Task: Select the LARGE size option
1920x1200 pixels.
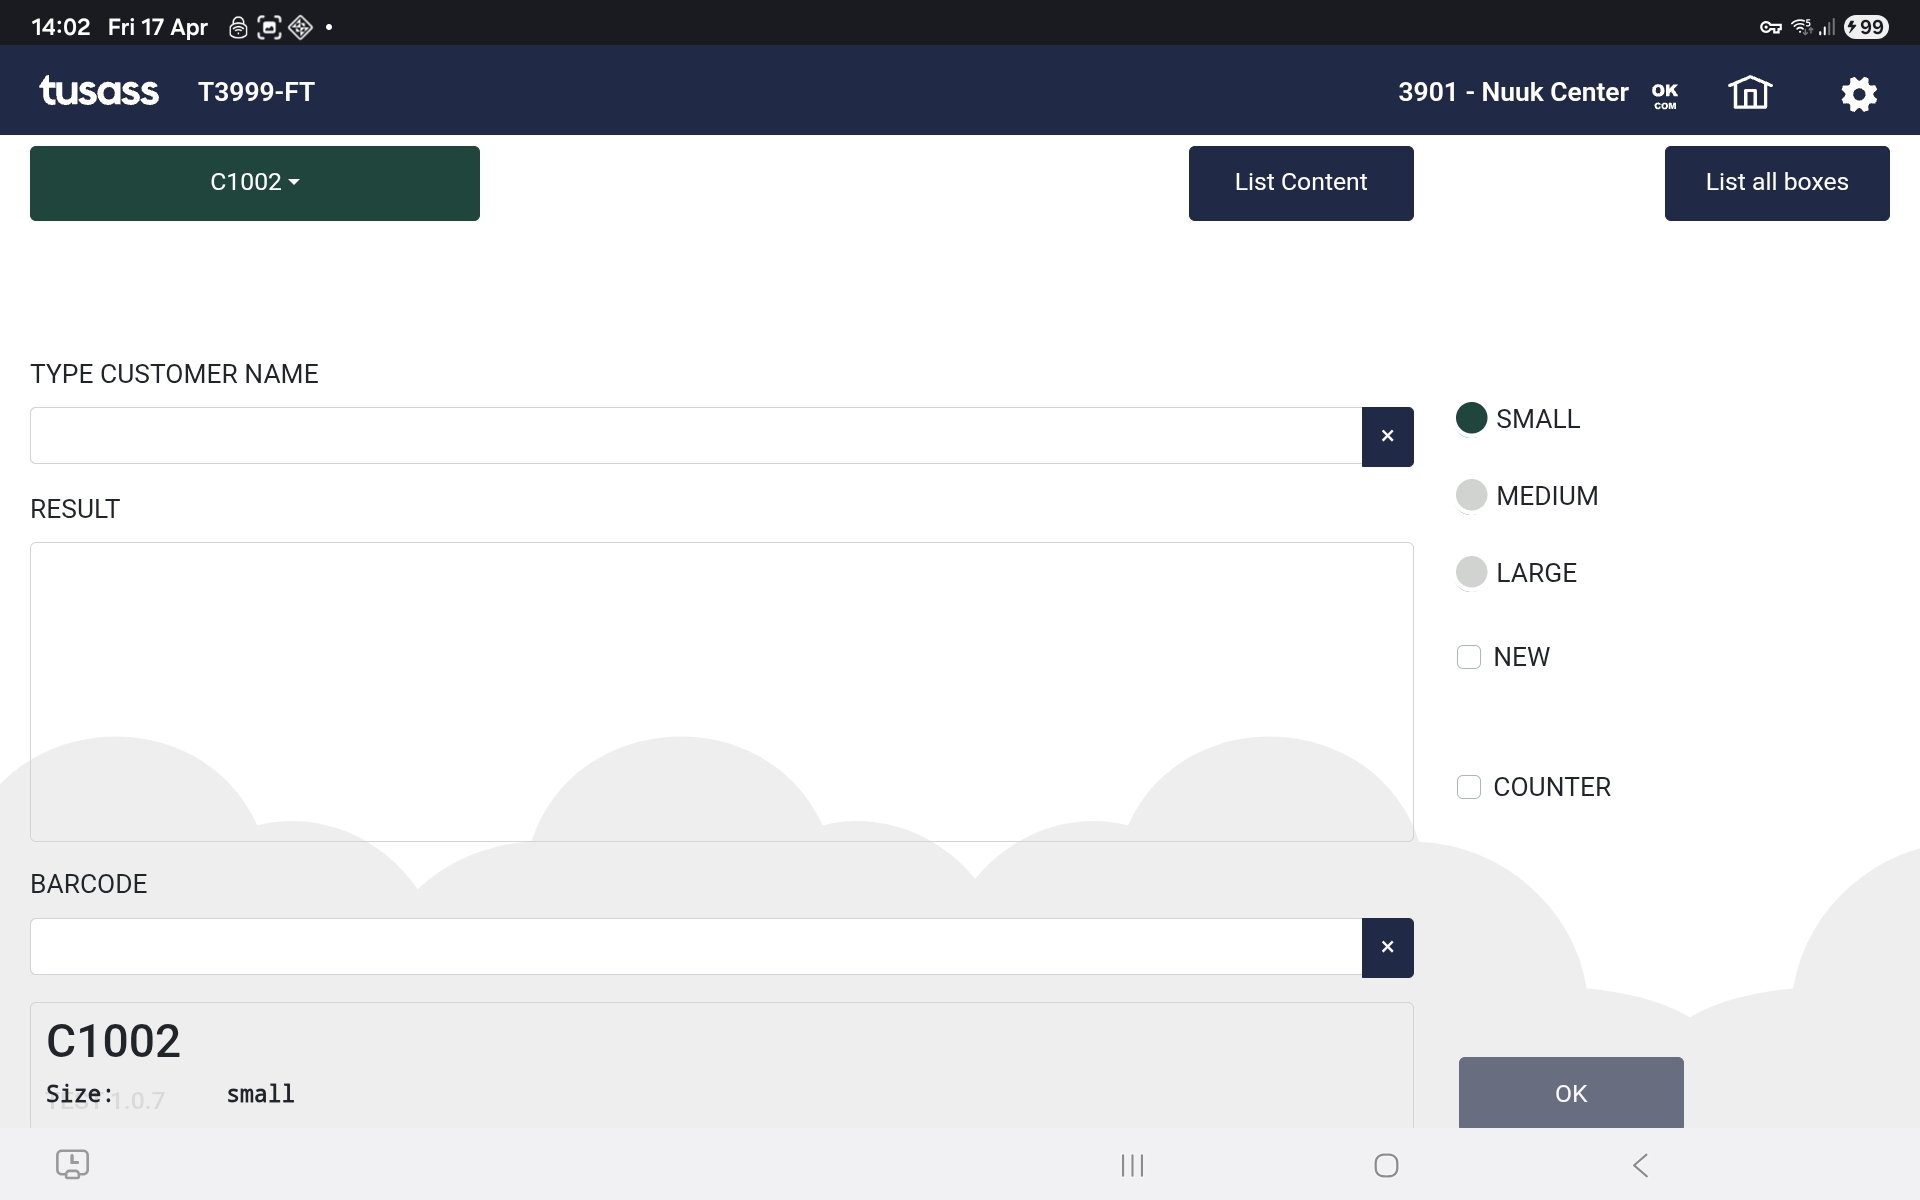Action: (1470, 572)
